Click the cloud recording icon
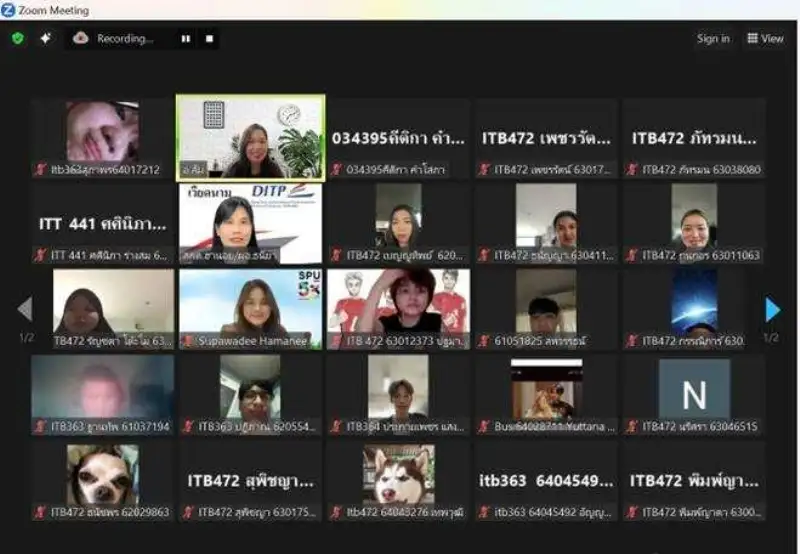 point(81,38)
